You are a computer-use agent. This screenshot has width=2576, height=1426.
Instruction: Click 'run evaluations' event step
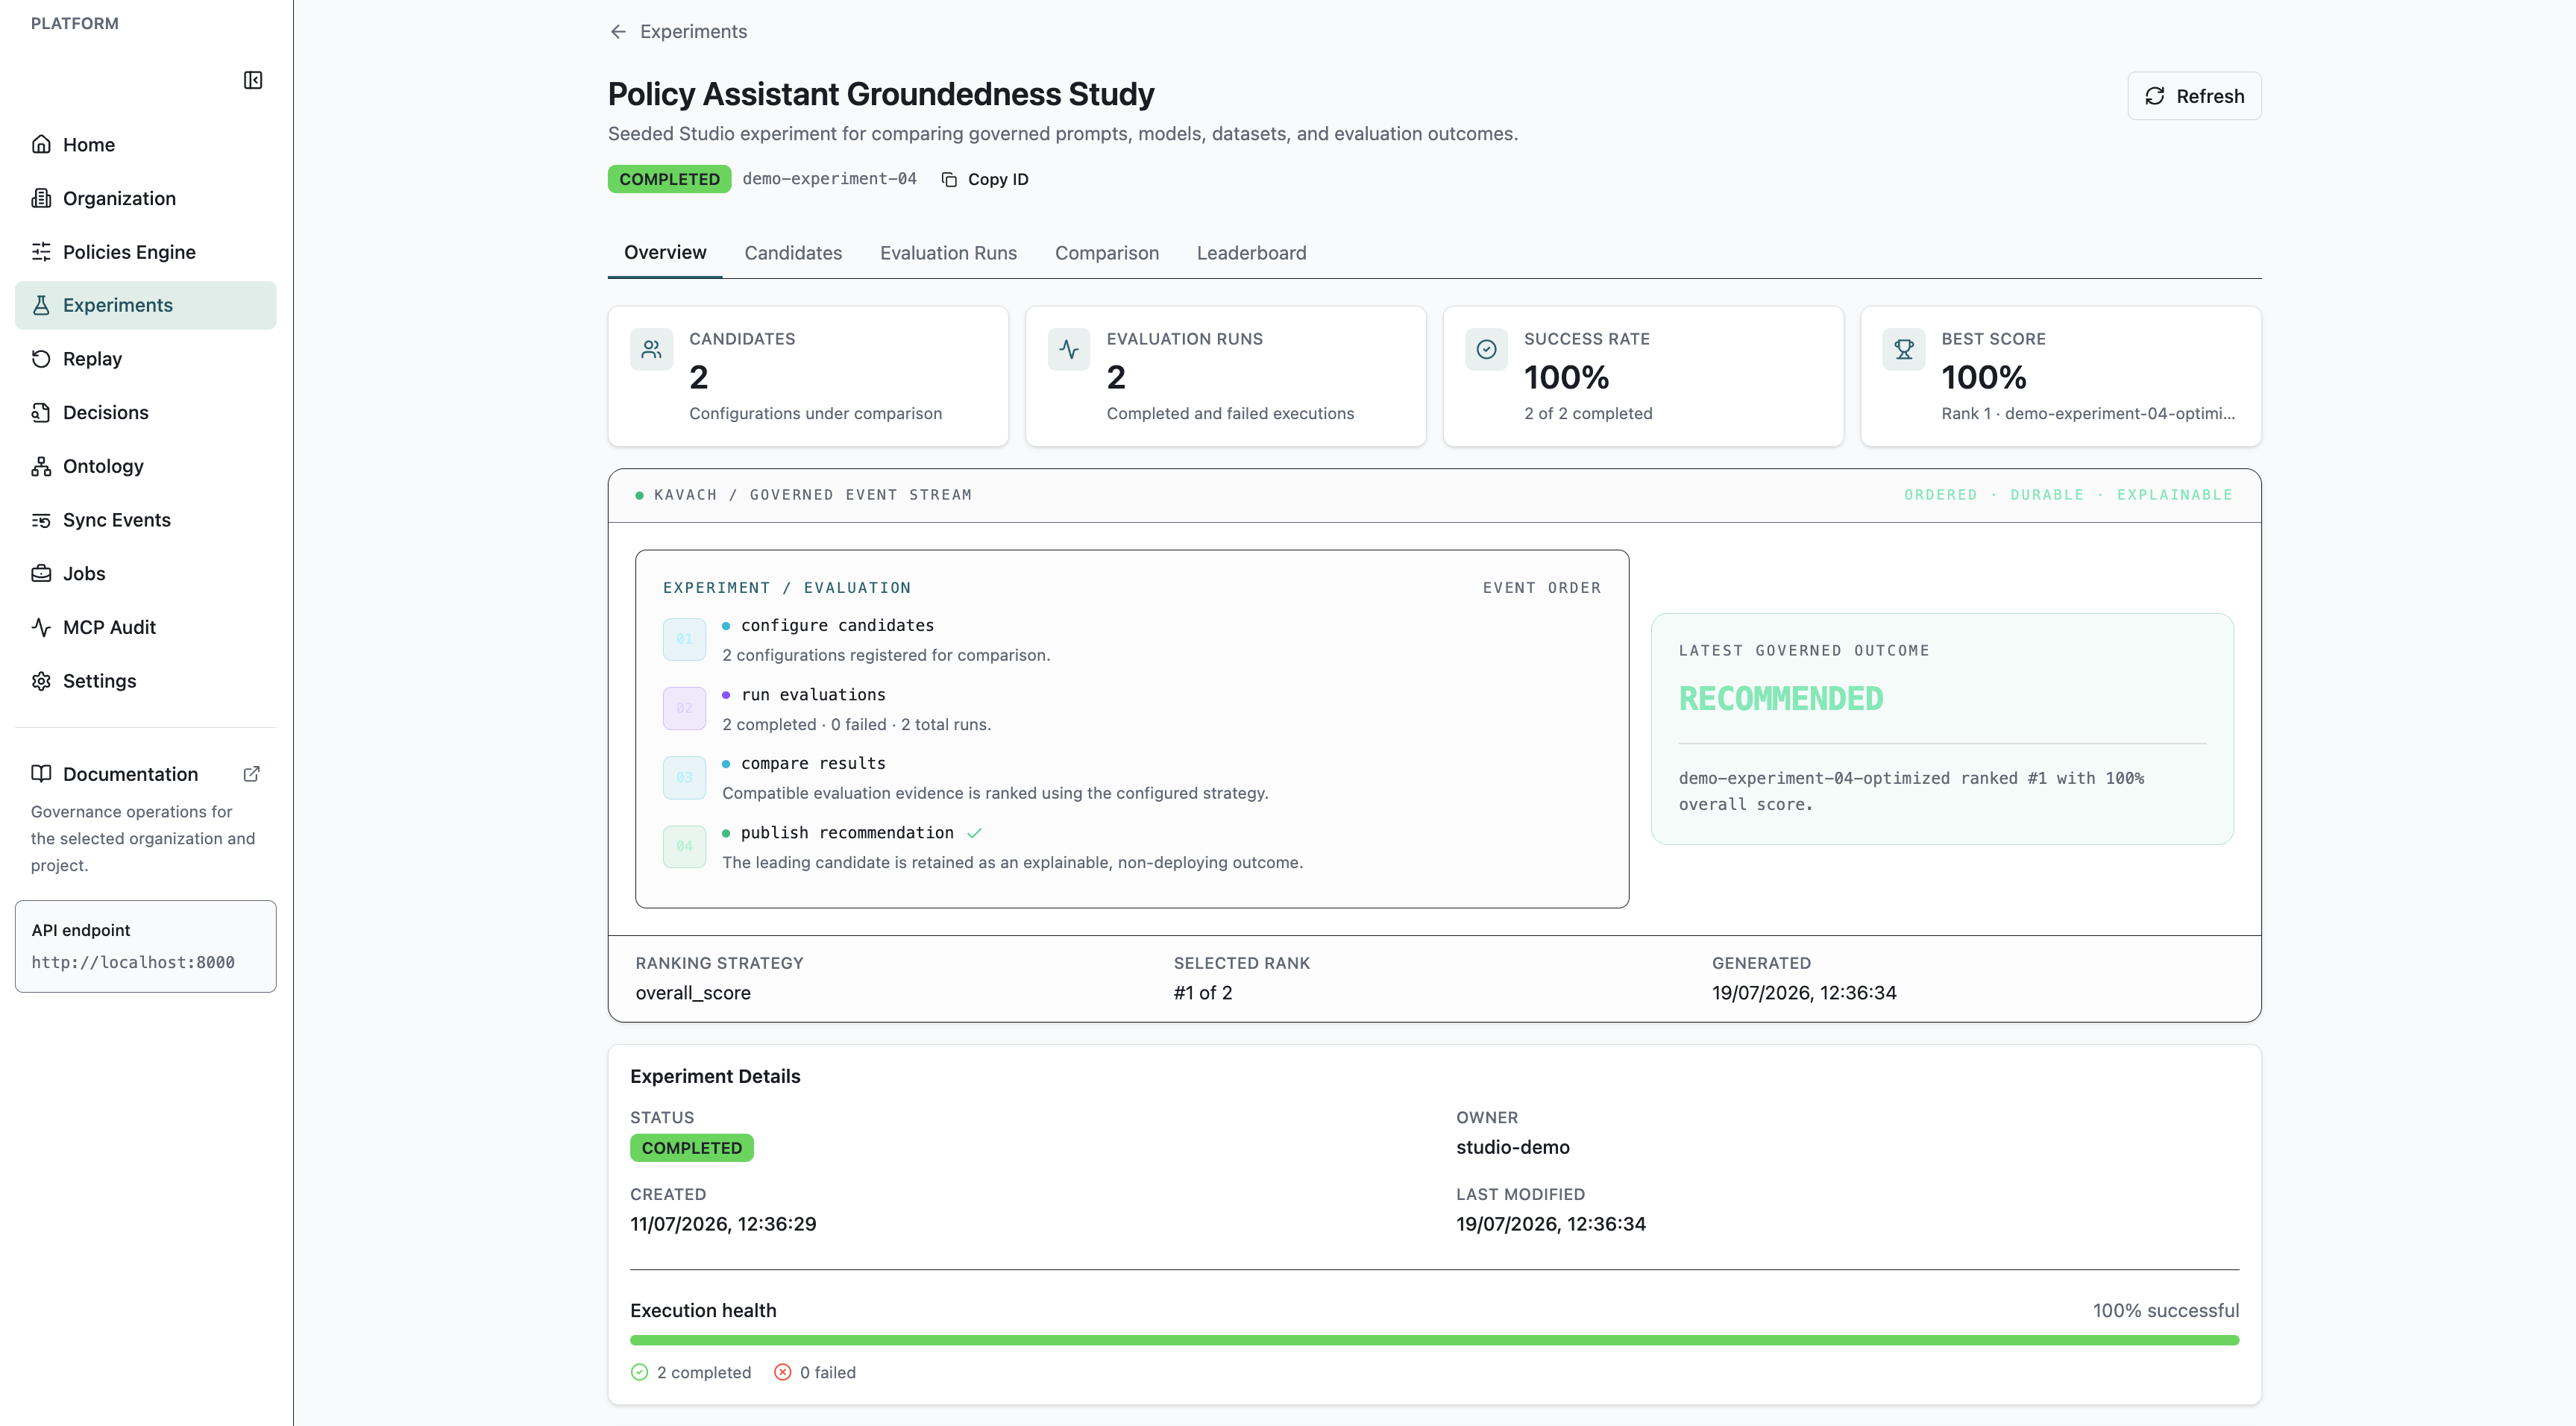coord(813,694)
